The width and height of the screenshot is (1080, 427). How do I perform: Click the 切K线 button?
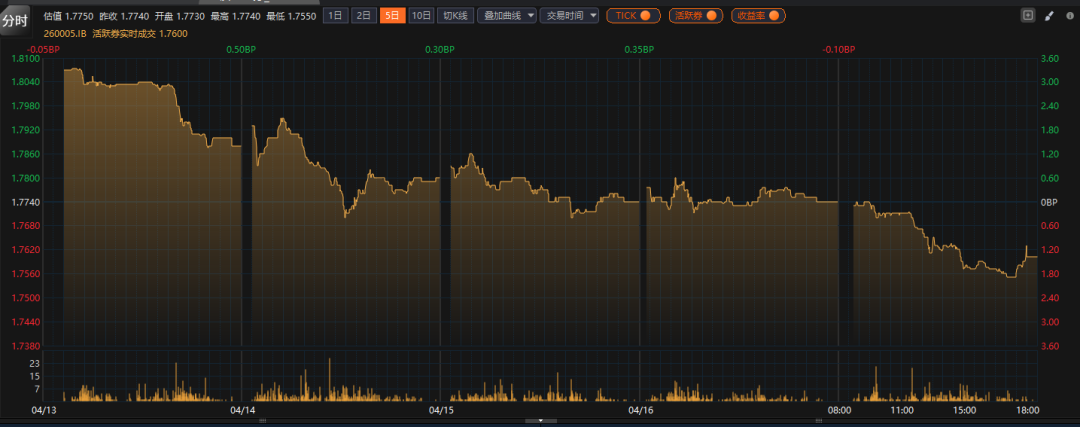(455, 15)
